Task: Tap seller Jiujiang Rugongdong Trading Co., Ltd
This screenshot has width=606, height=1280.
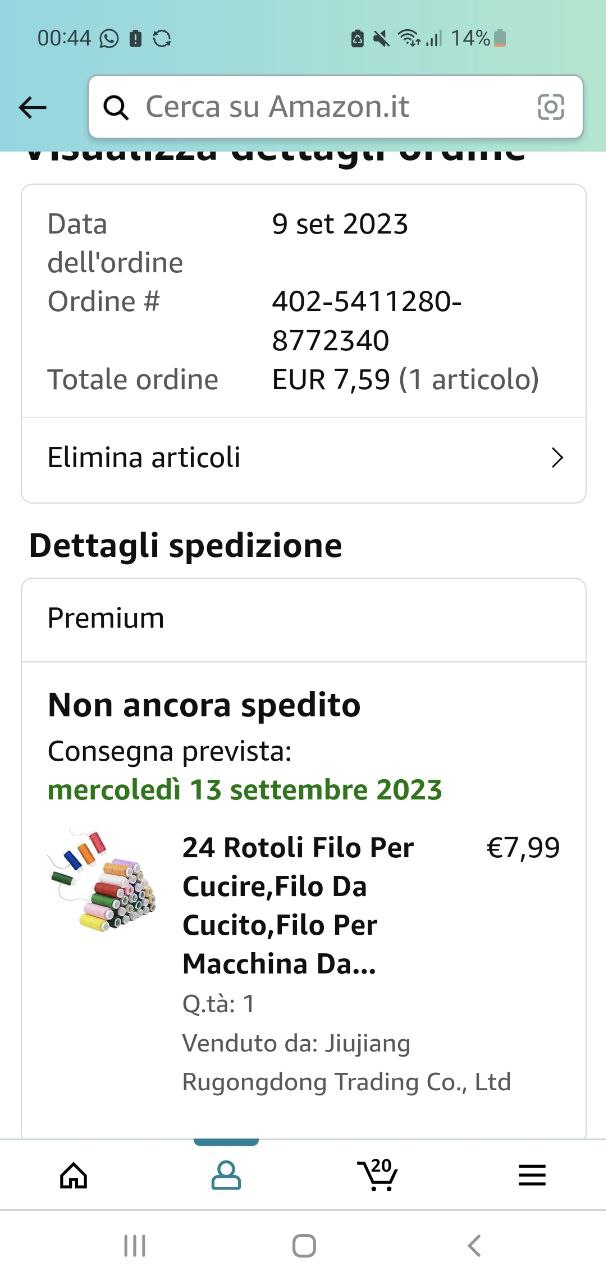Action: point(346,1062)
